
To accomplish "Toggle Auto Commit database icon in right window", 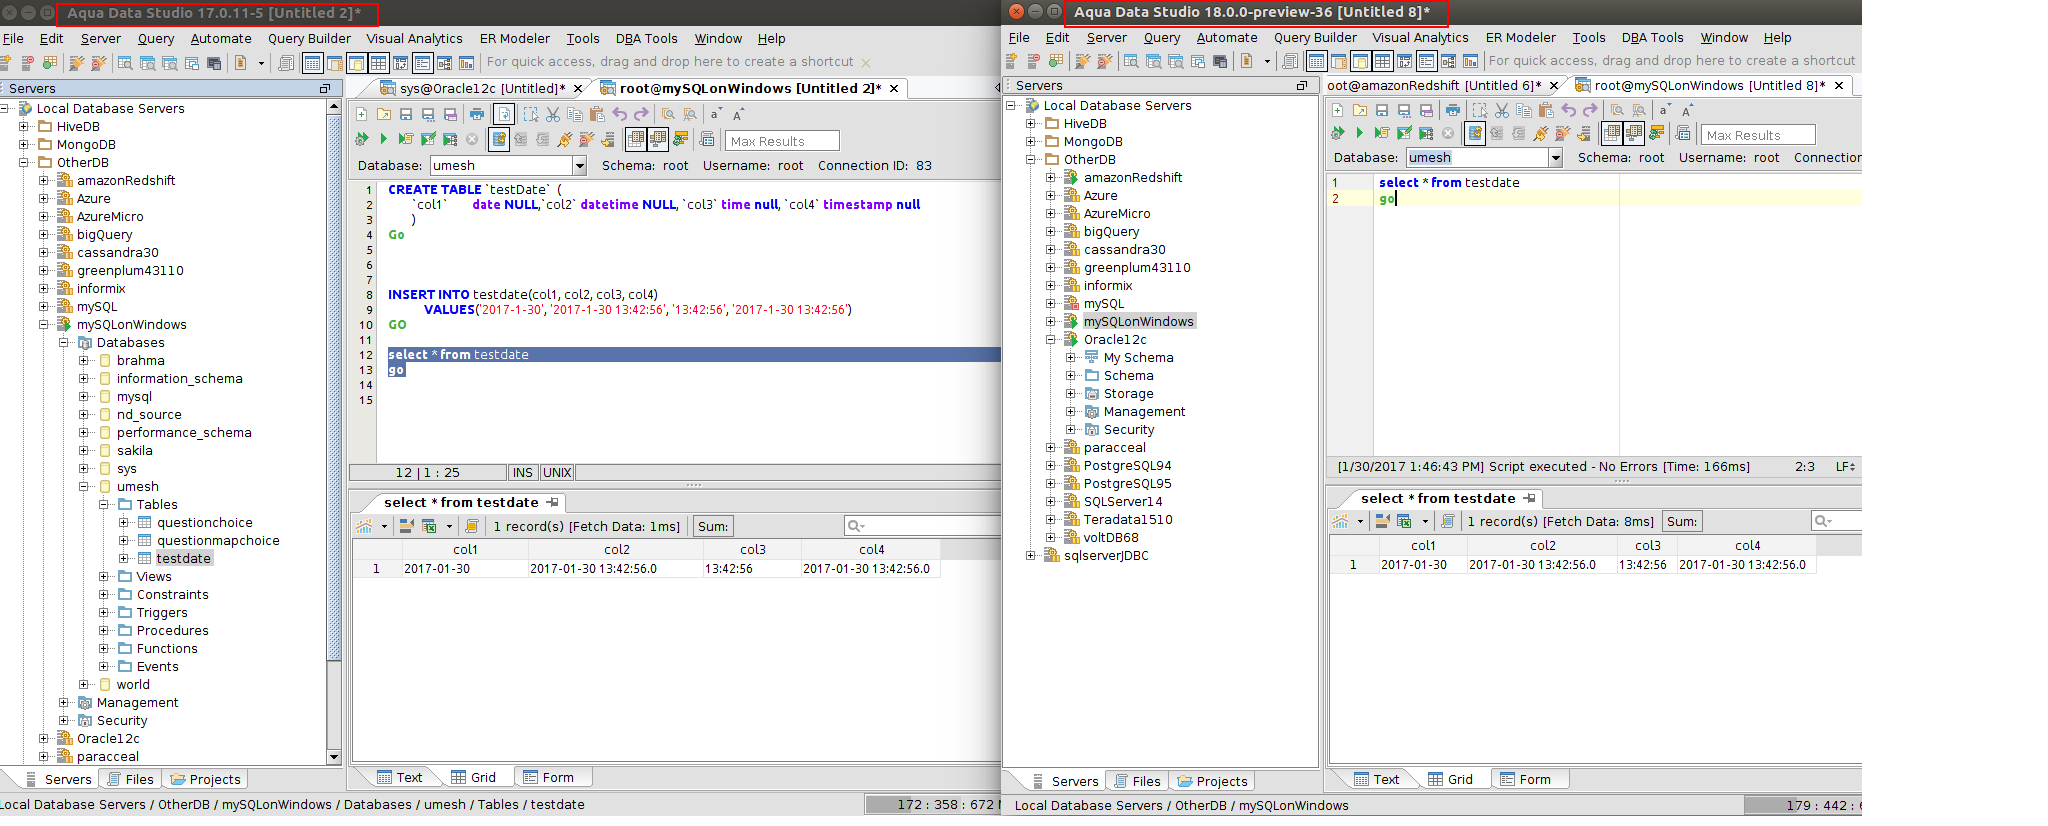I will coord(1475,133).
